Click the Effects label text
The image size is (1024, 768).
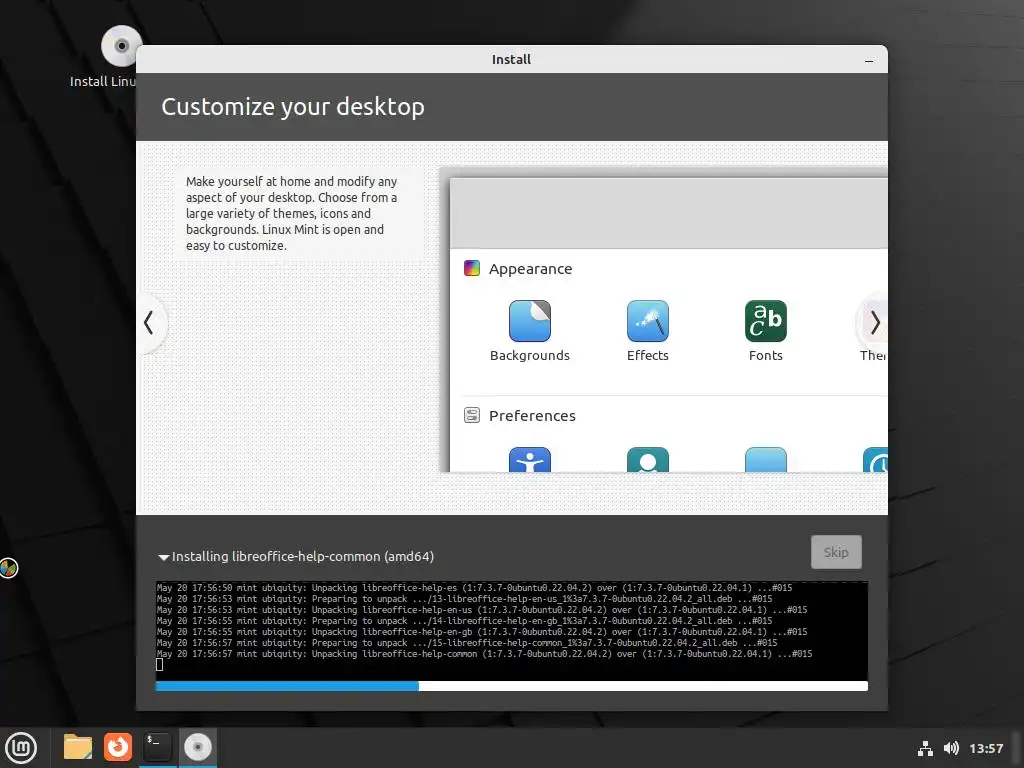648,355
